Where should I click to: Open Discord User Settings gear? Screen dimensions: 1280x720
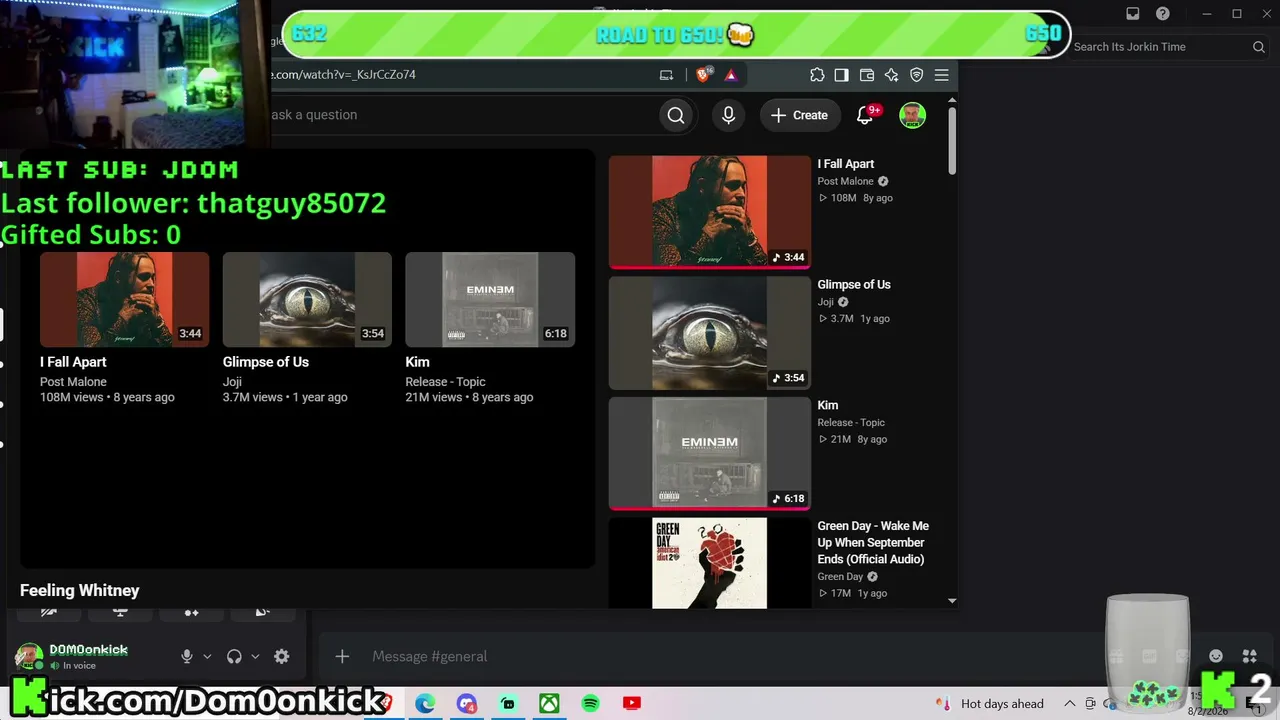click(282, 657)
